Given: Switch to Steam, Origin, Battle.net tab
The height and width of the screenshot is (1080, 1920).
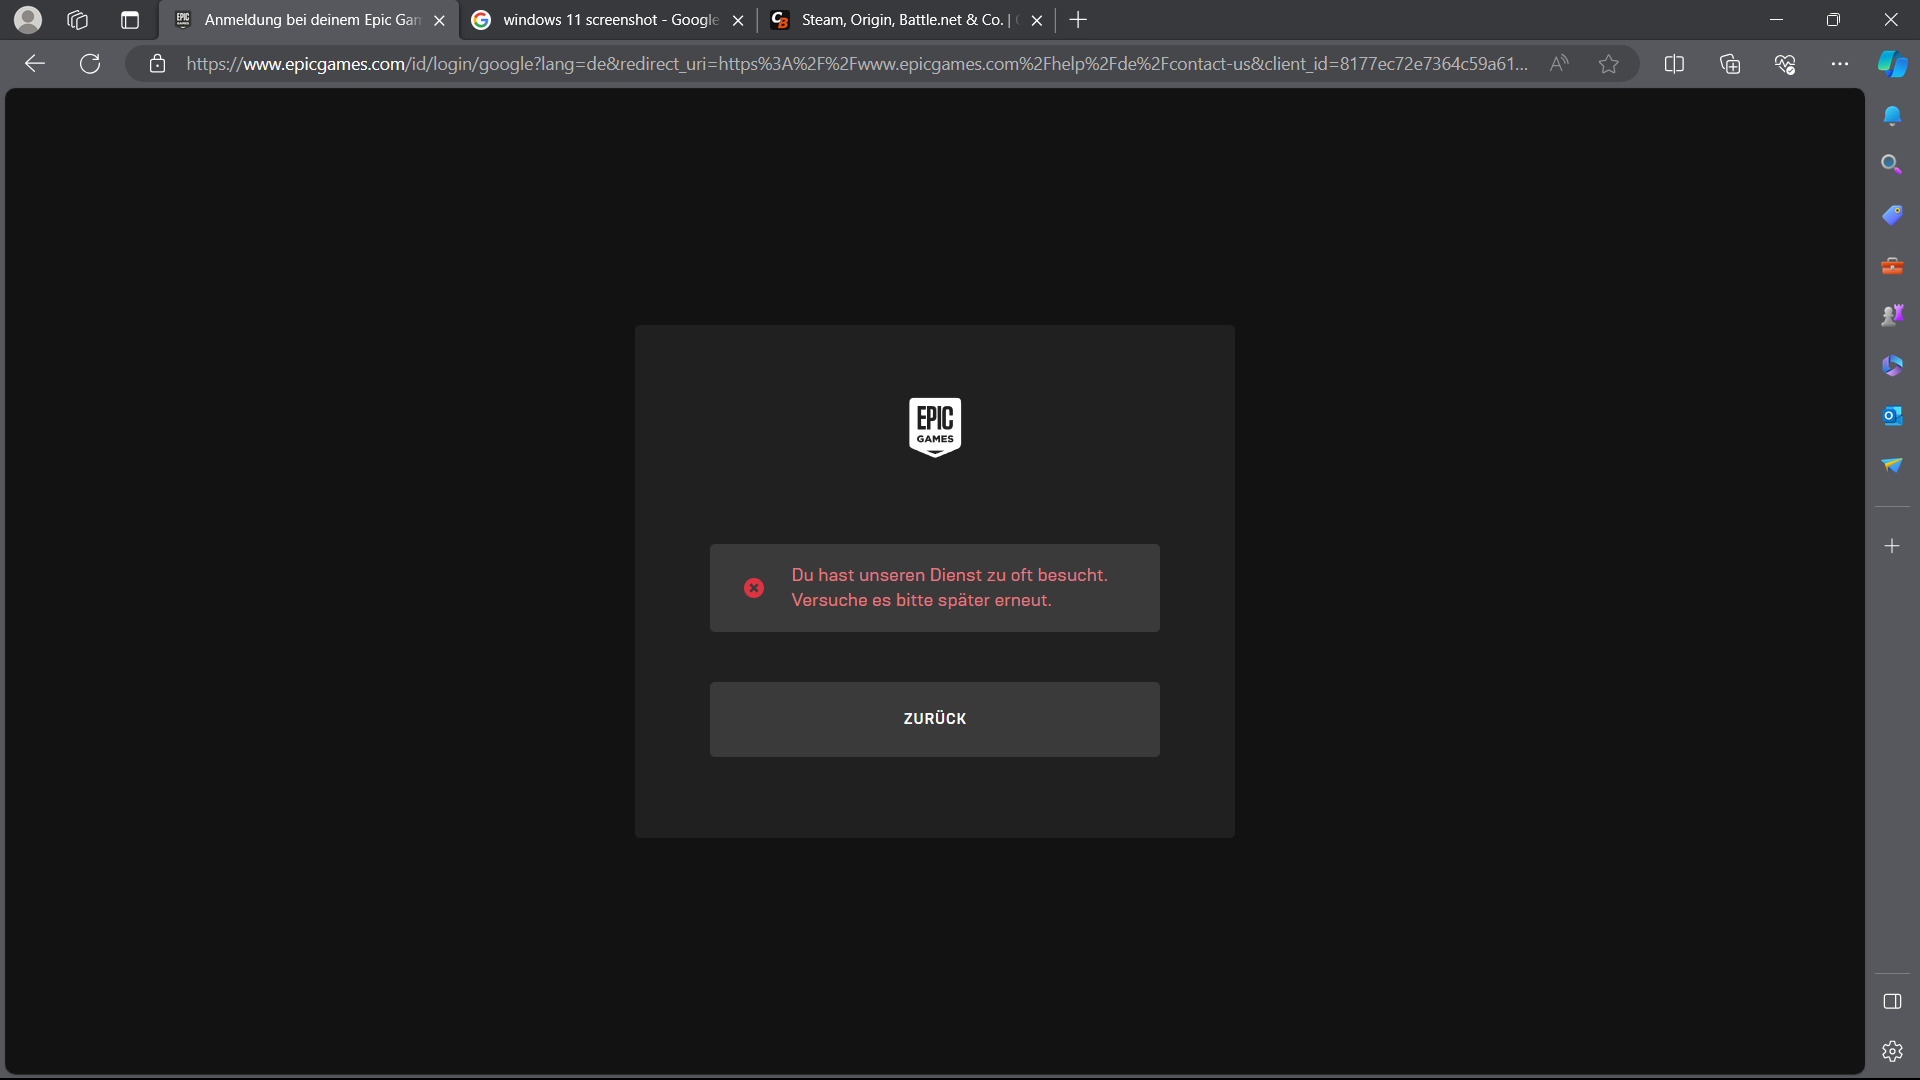Looking at the screenshot, I should [x=900, y=20].
